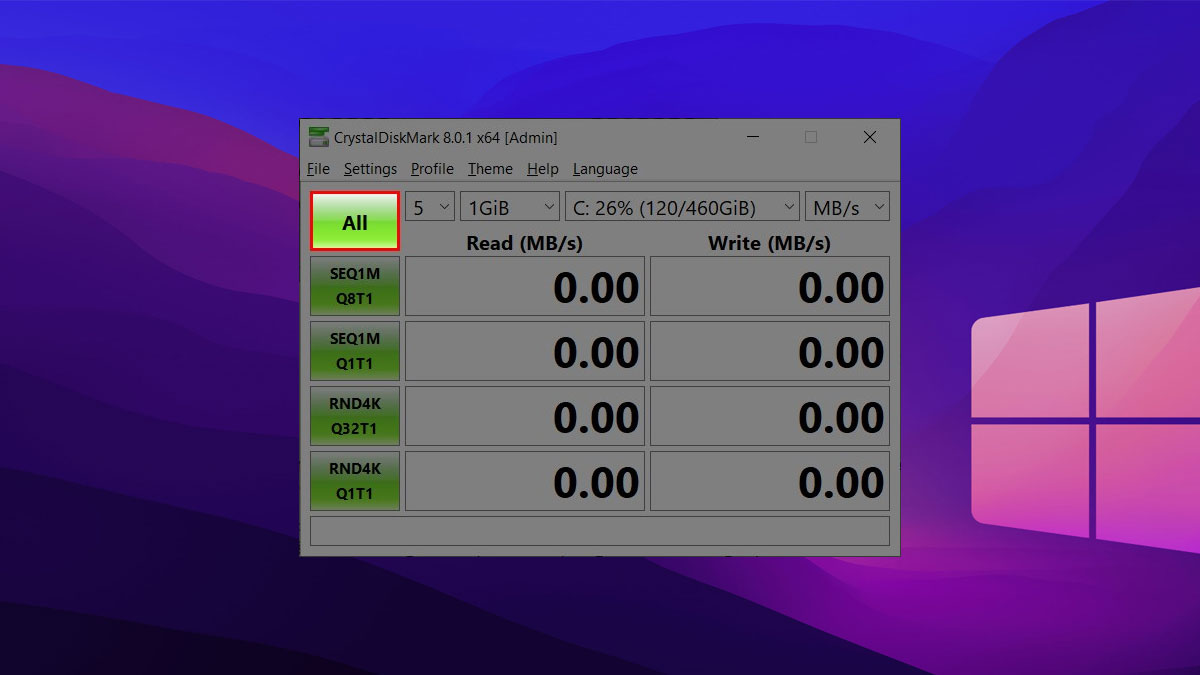This screenshot has width=1200, height=675.
Task: Open the File menu
Action: pos(318,169)
